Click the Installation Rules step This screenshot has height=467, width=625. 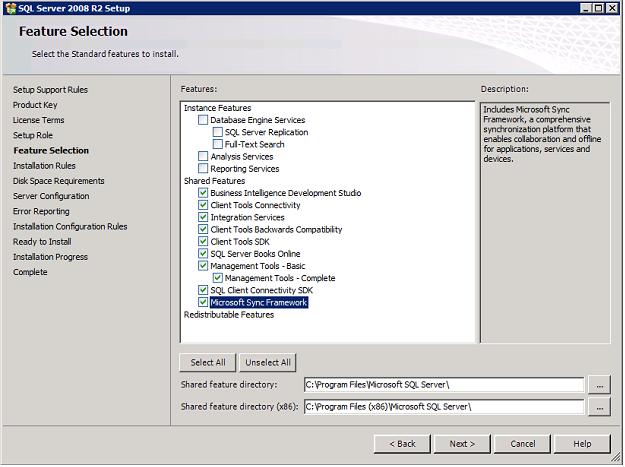(x=44, y=165)
